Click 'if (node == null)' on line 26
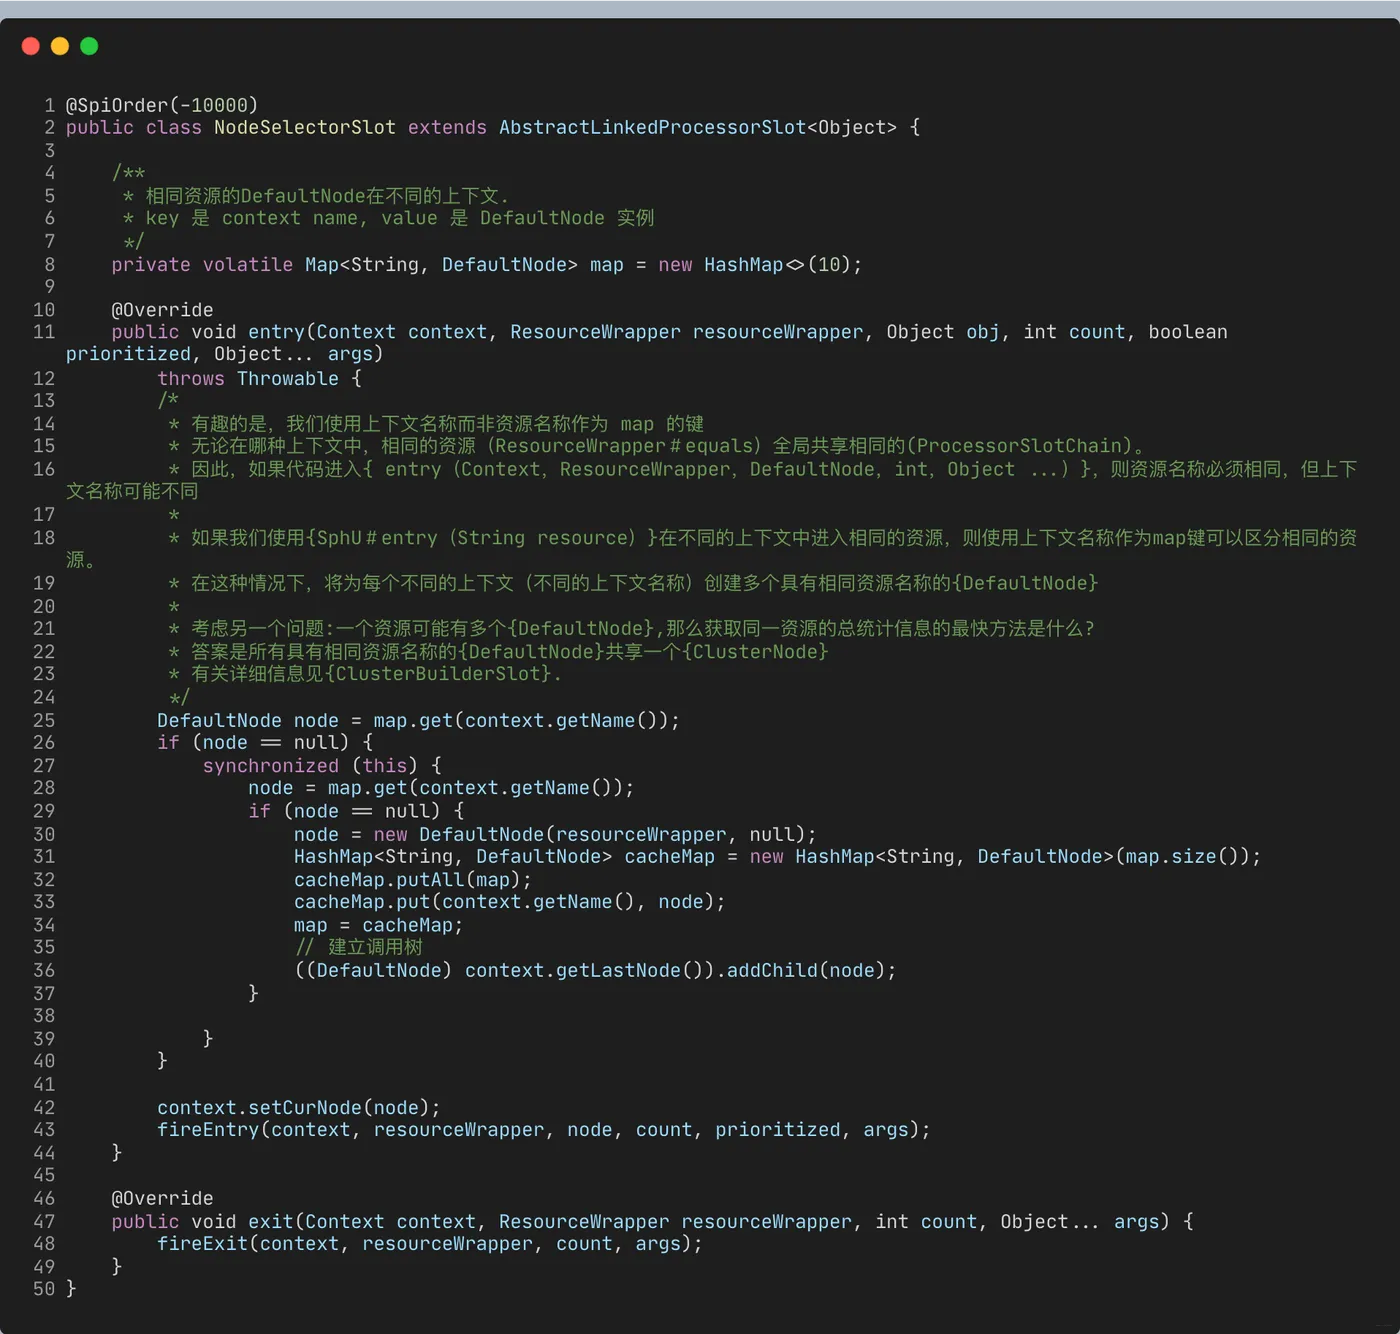The height and width of the screenshot is (1334, 1400). tap(253, 743)
